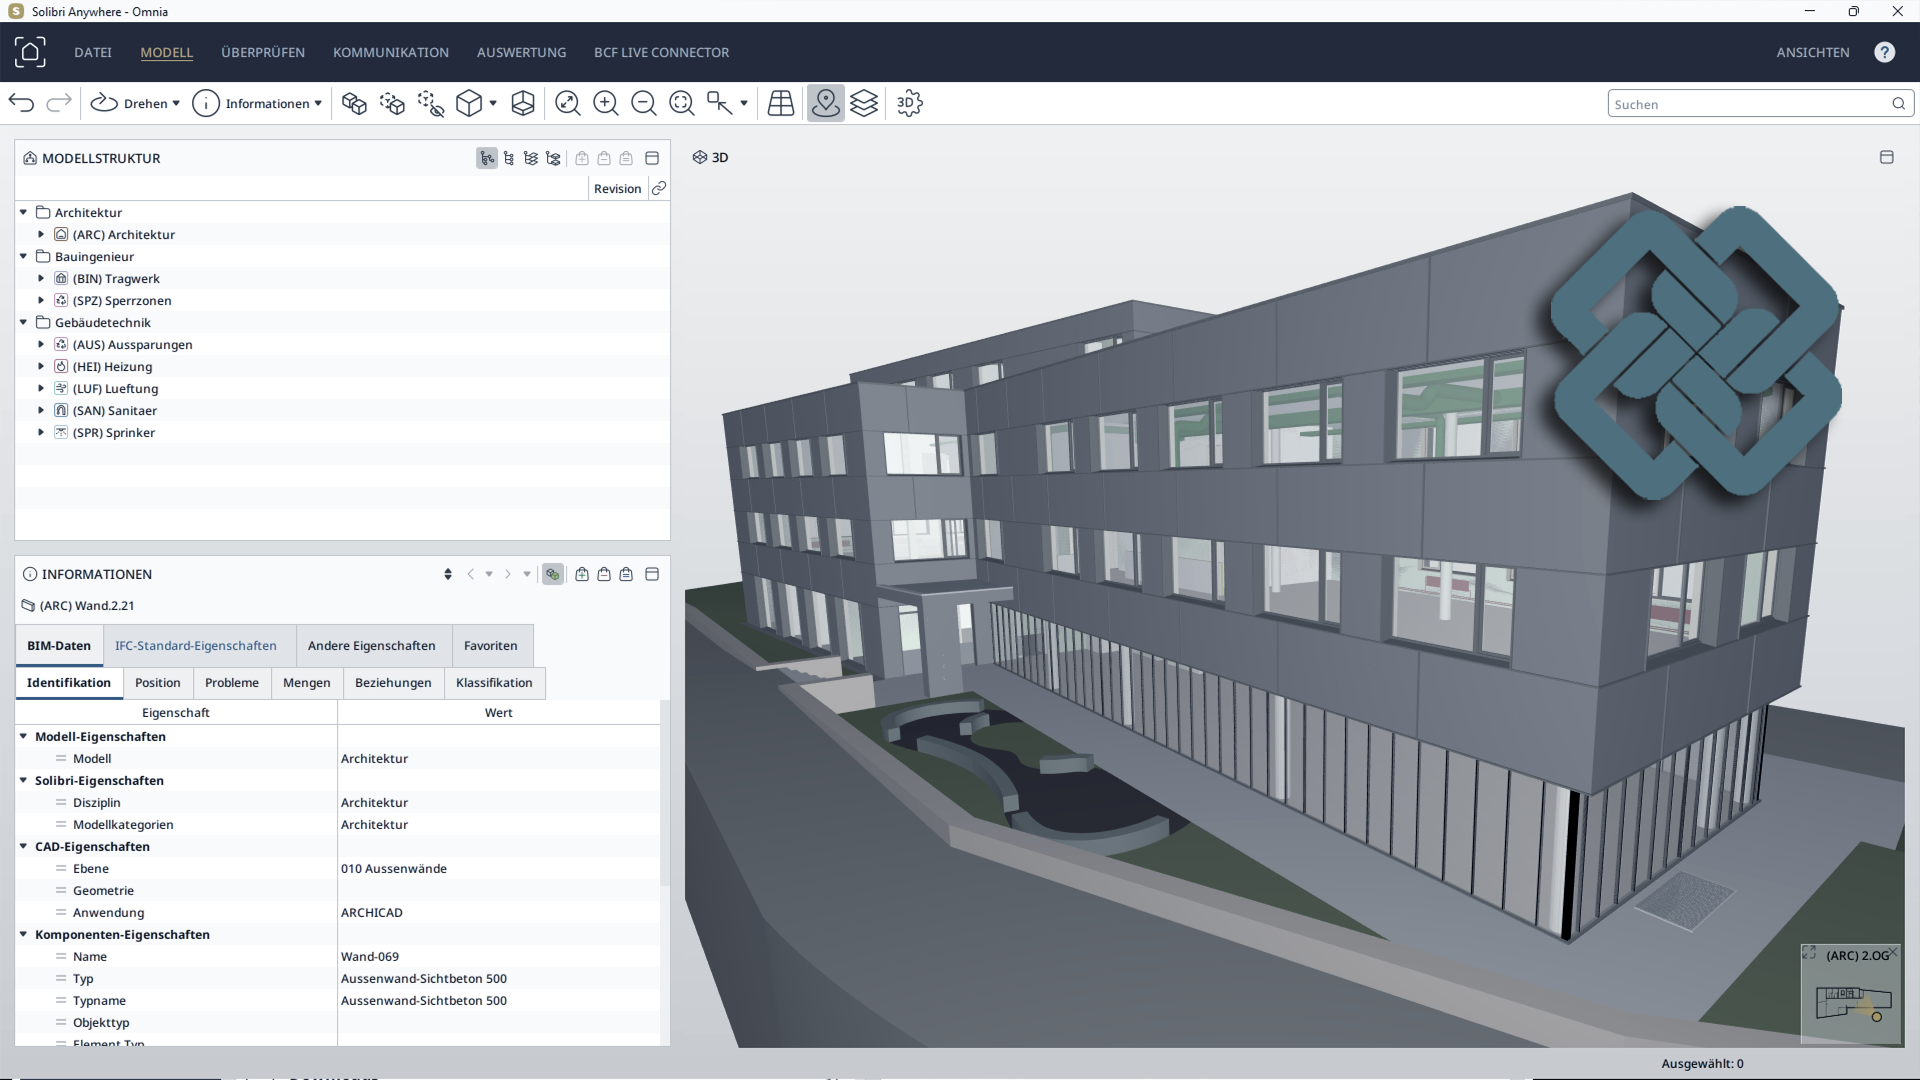Set selection basket in Informationen header
The width and height of the screenshot is (1920, 1080).
pyautogui.click(x=626, y=574)
